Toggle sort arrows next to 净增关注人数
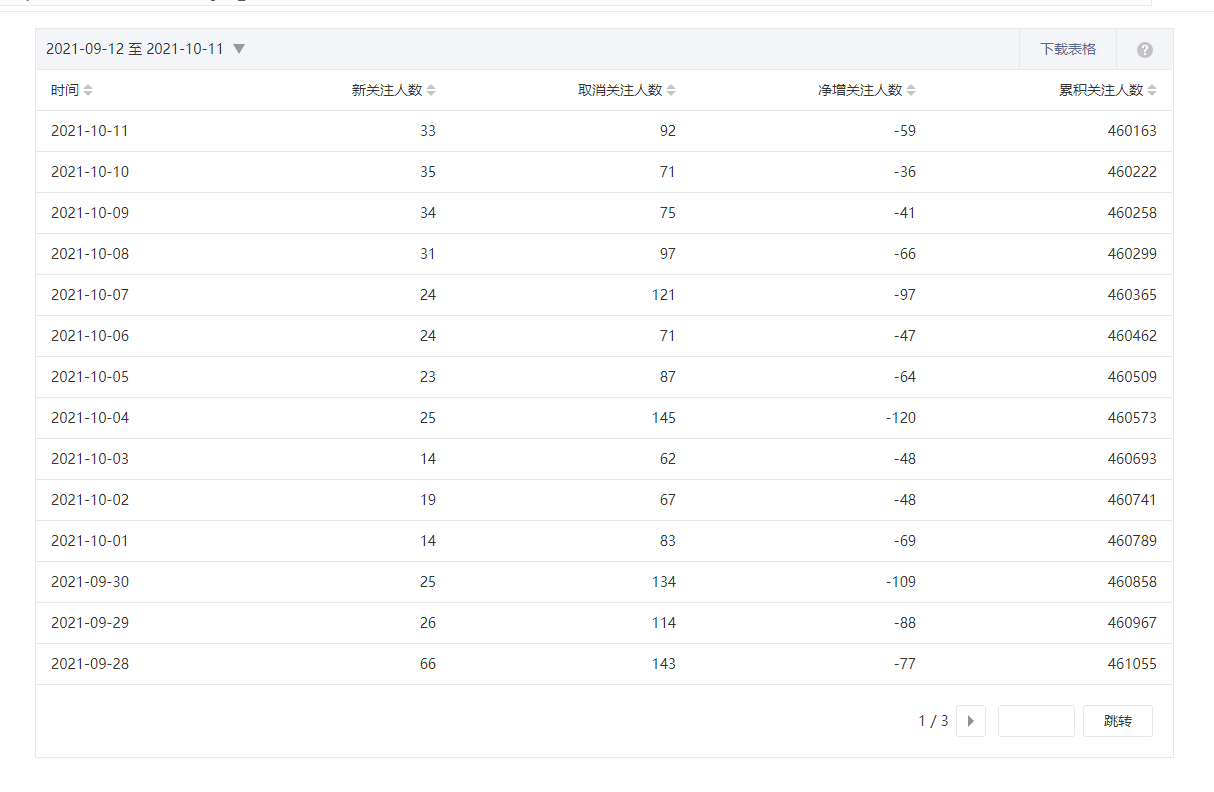Viewport: 1214px width, 792px height. 911,91
